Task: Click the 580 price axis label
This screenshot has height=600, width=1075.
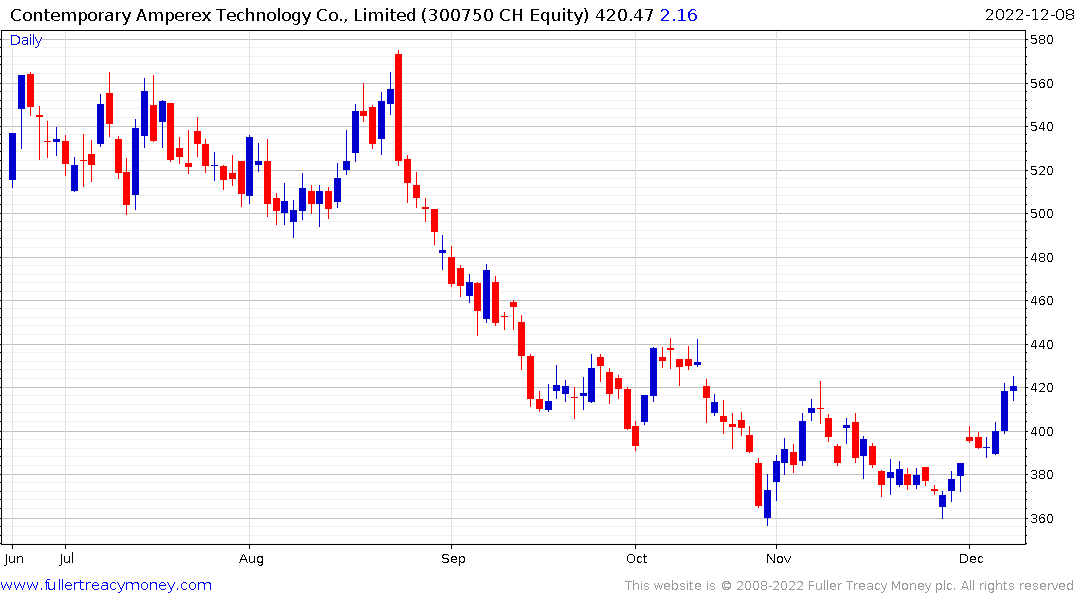Action: point(1042,40)
